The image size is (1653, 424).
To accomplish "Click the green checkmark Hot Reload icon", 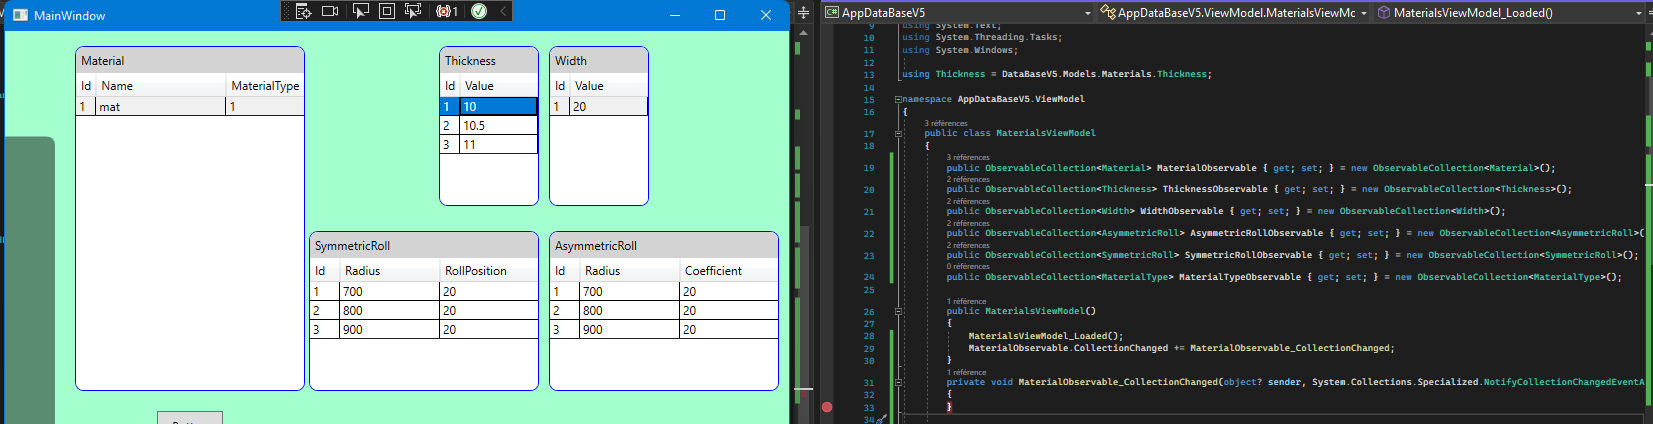I will 479,11.
